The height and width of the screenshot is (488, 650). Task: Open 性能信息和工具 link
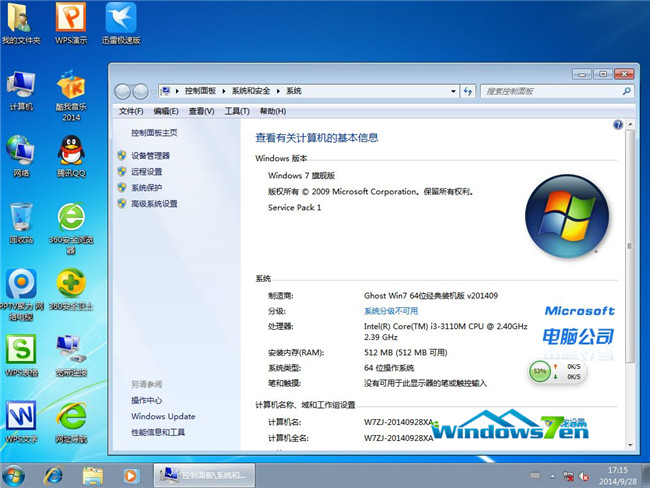click(158, 432)
